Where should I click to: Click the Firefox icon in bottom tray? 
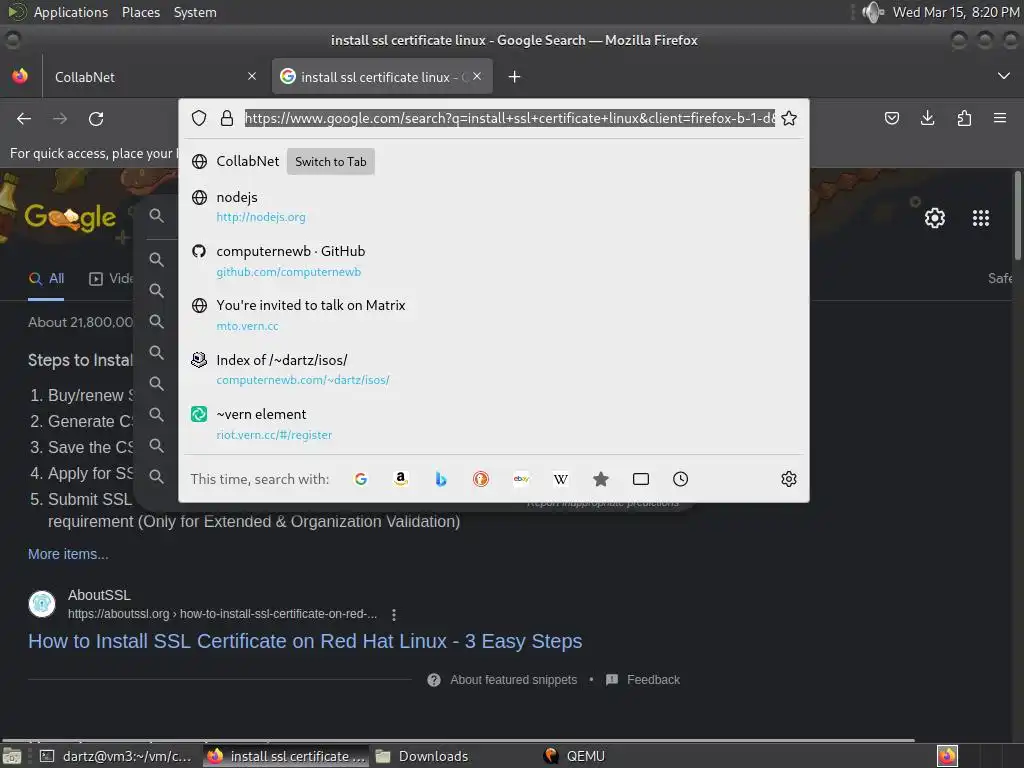[x=947, y=756]
